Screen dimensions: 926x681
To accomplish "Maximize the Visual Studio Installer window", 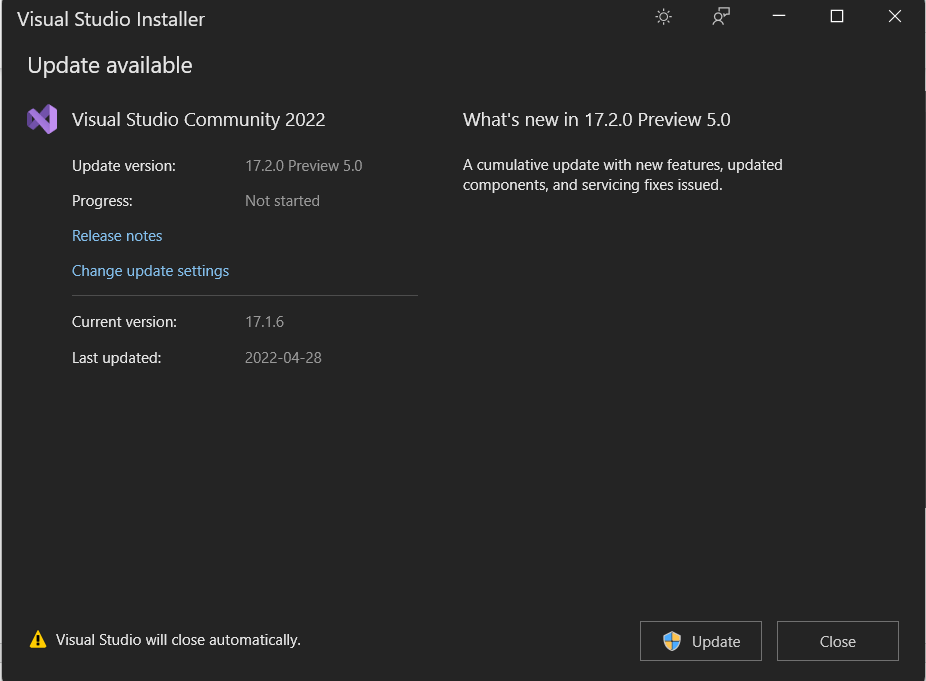I will (837, 17).
